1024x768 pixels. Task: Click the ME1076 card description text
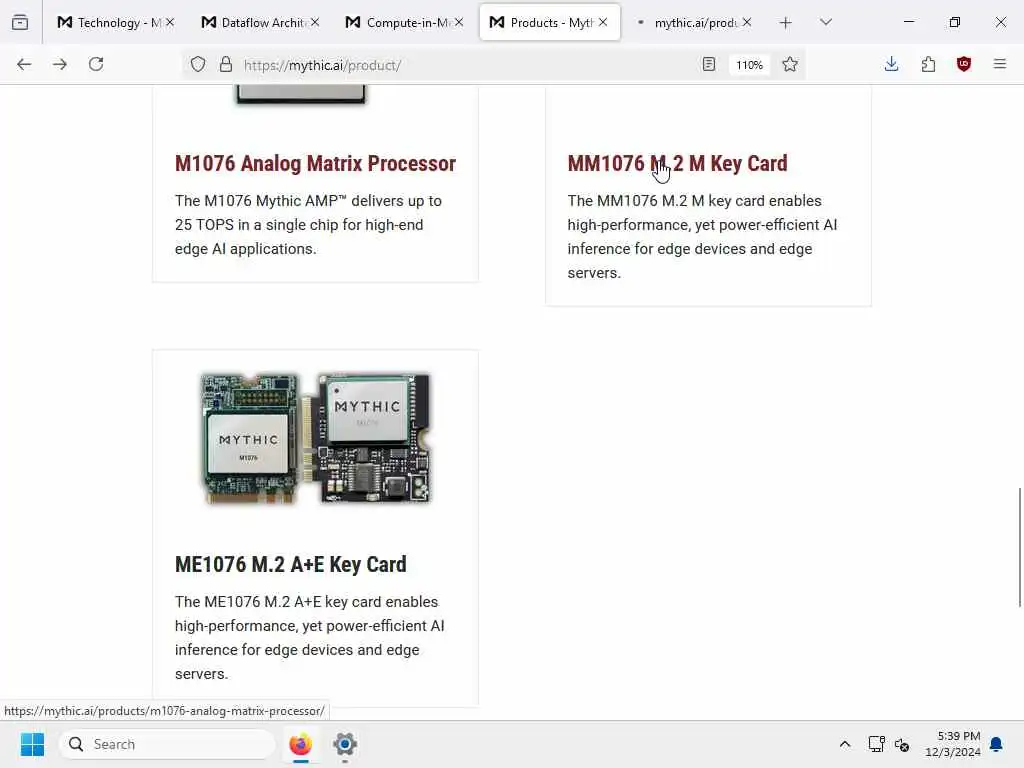point(310,637)
